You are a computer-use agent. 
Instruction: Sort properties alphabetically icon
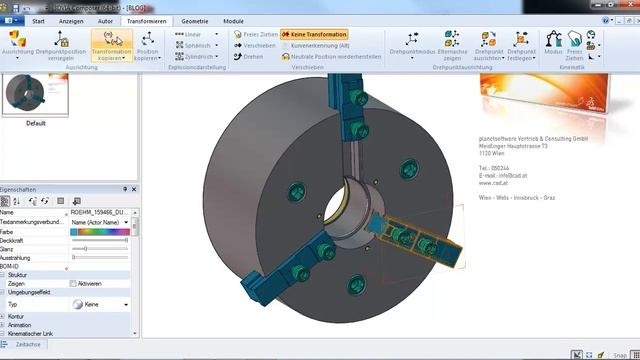click(x=17, y=201)
